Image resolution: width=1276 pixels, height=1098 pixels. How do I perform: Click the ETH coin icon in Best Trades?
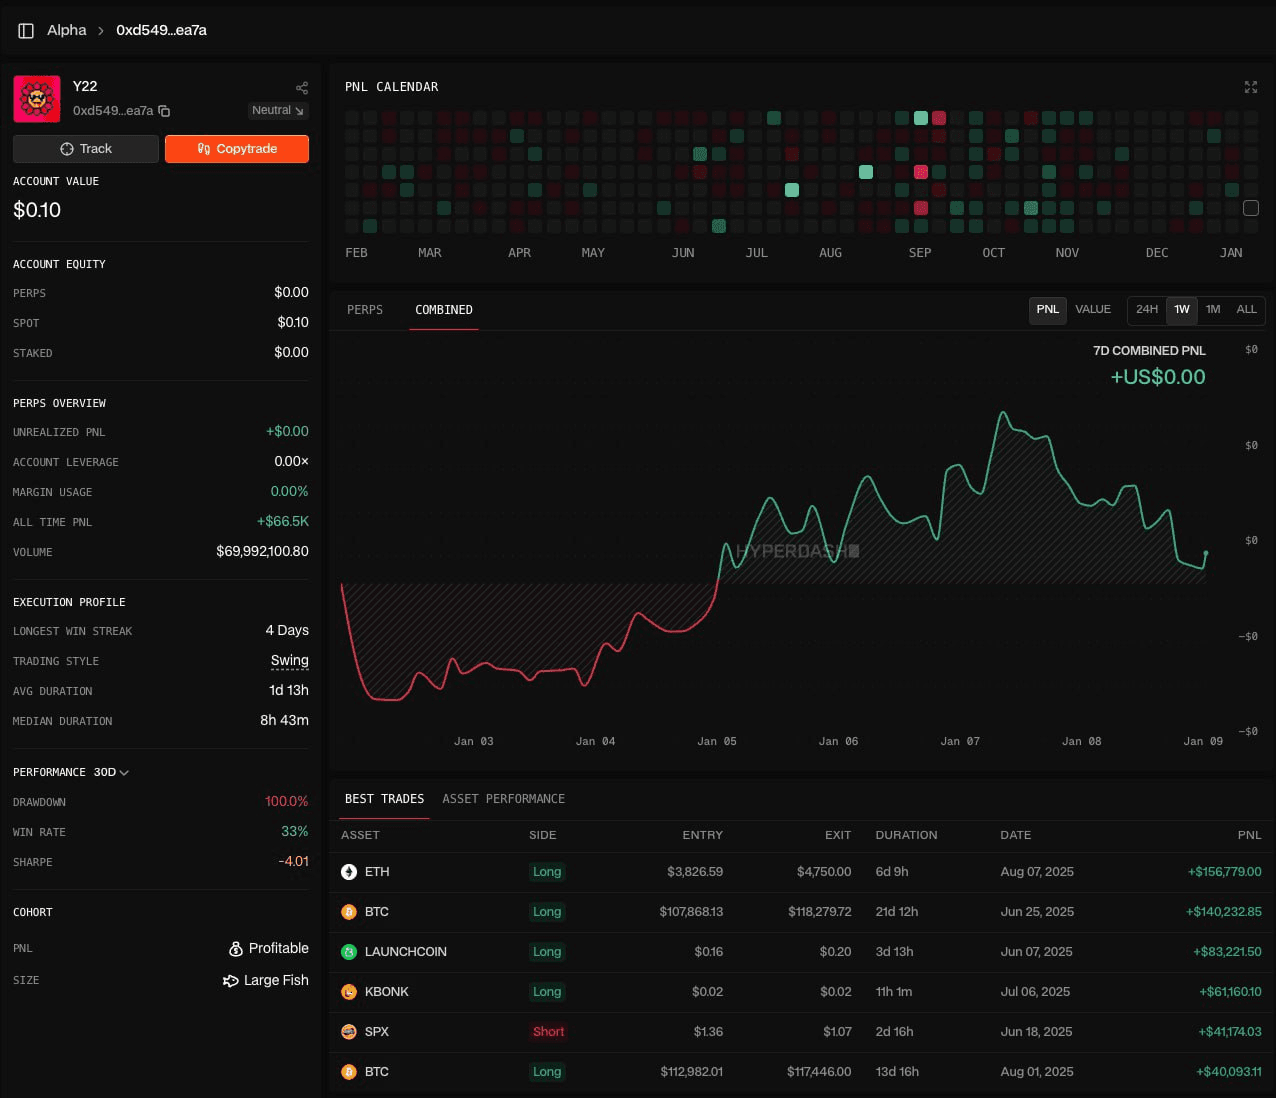(348, 871)
